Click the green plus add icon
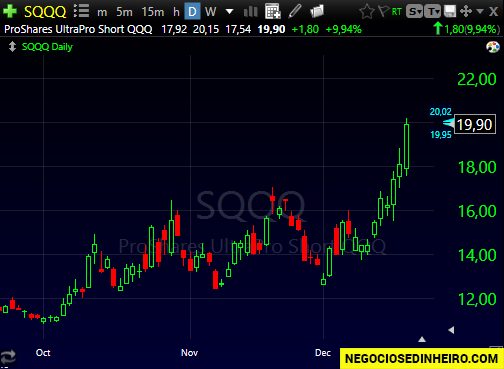The width and height of the screenshot is (504, 369). coord(10,11)
